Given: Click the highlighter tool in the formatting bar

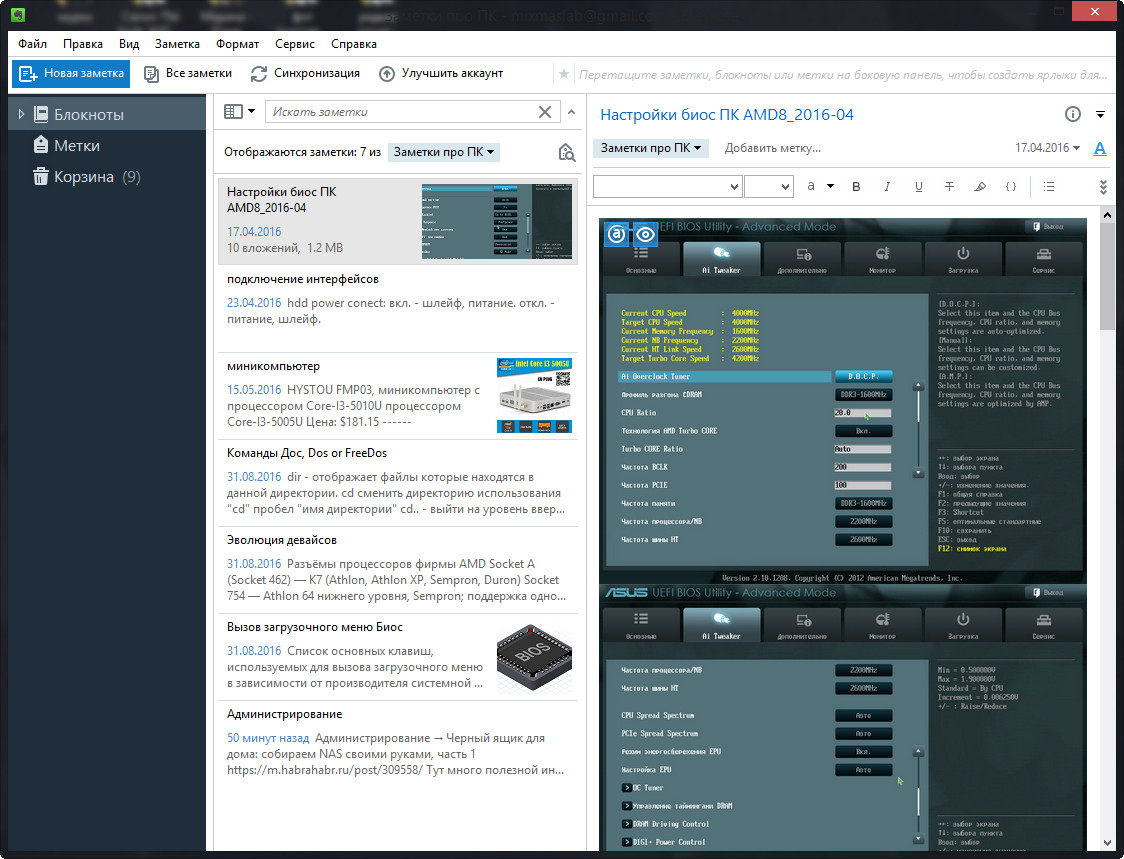Looking at the screenshot, I should pyautogui.click(x=979, y=186).
